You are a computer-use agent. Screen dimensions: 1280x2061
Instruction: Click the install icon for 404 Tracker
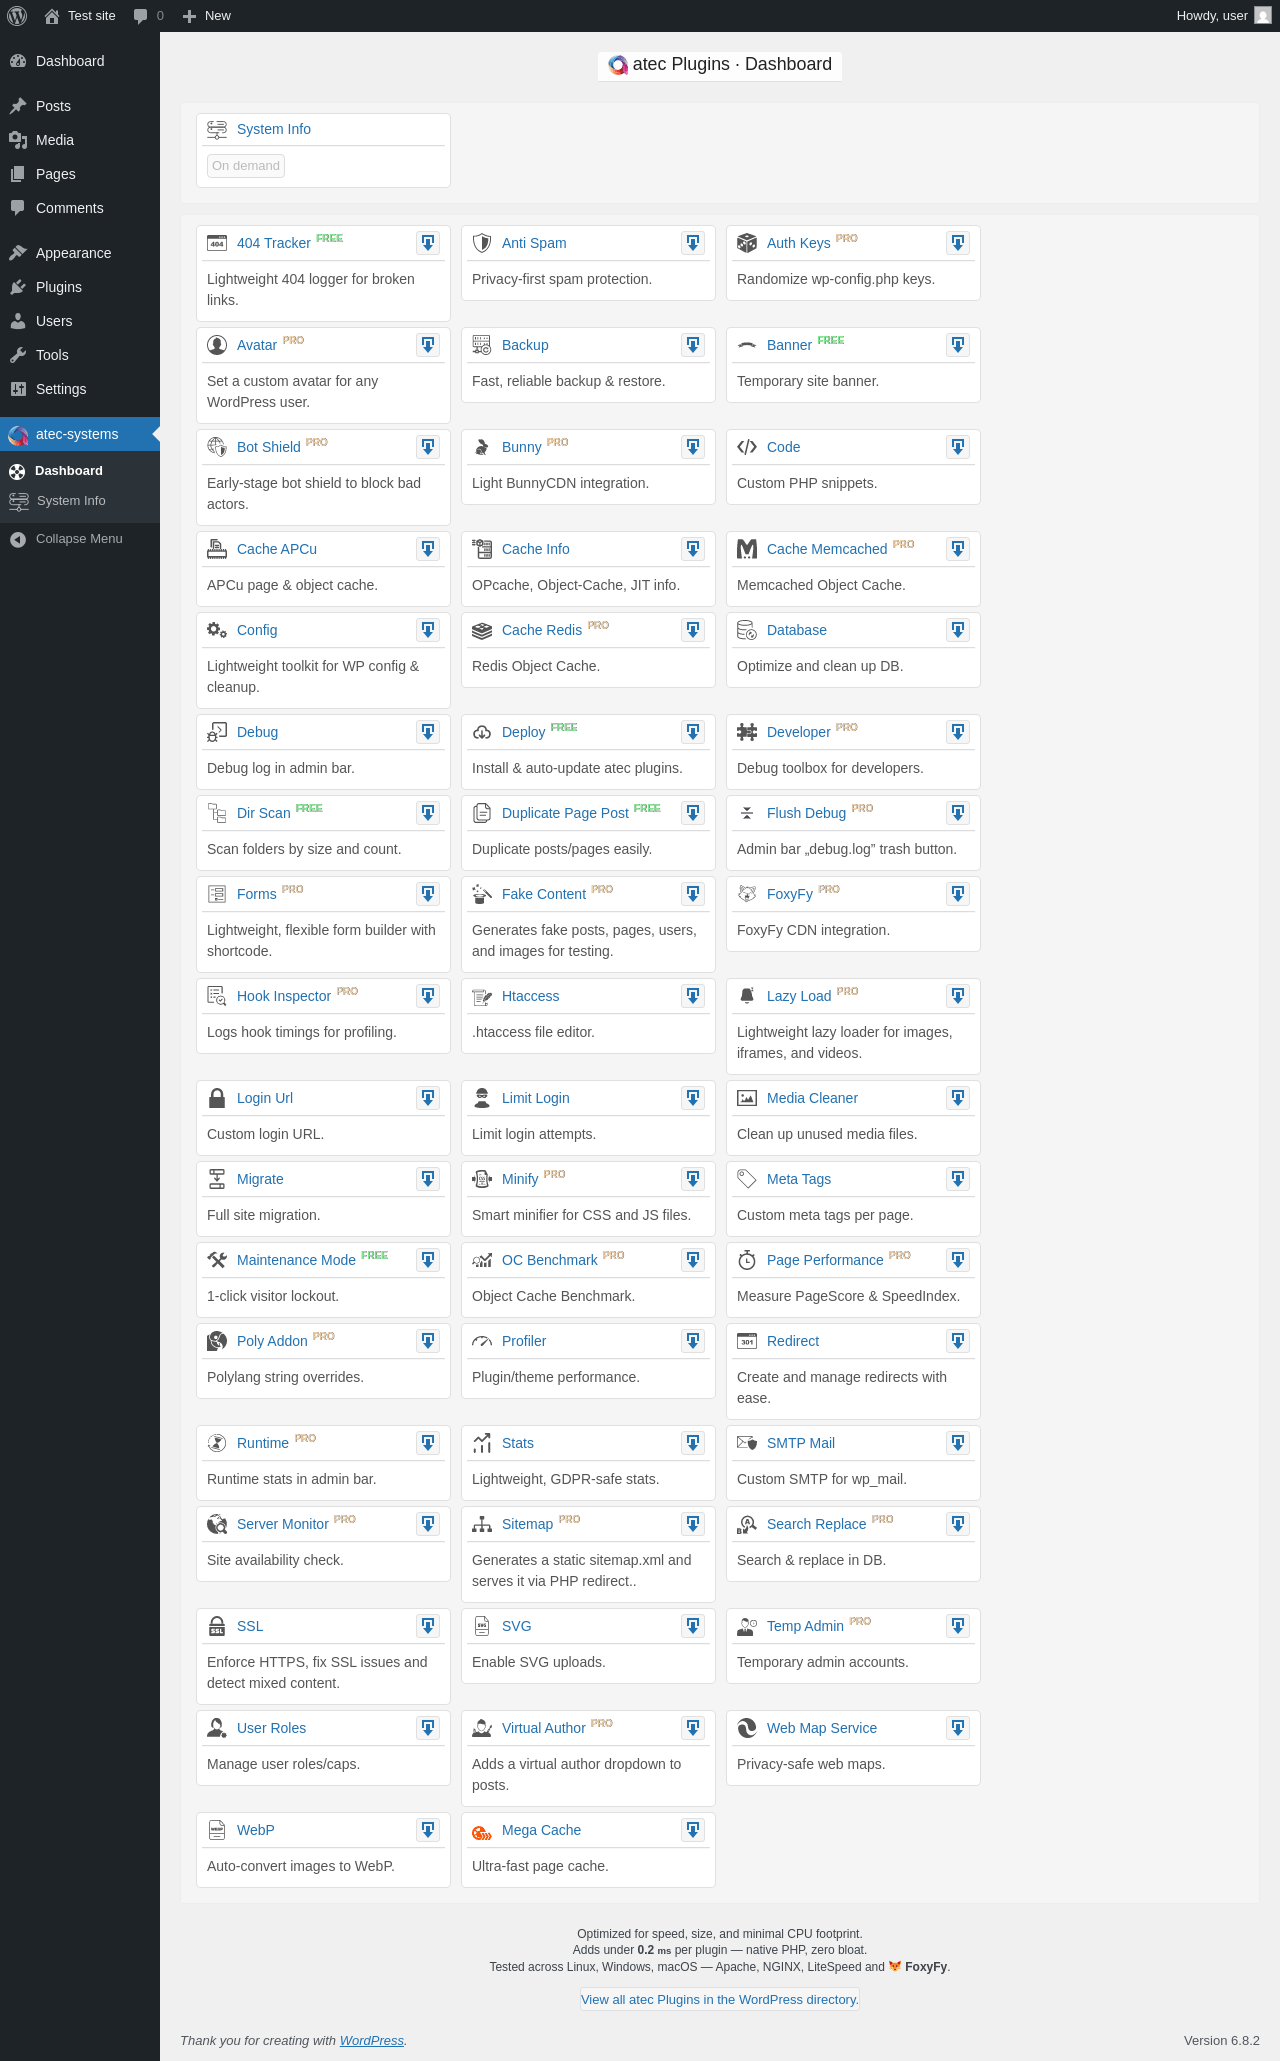tap(428, 243)
